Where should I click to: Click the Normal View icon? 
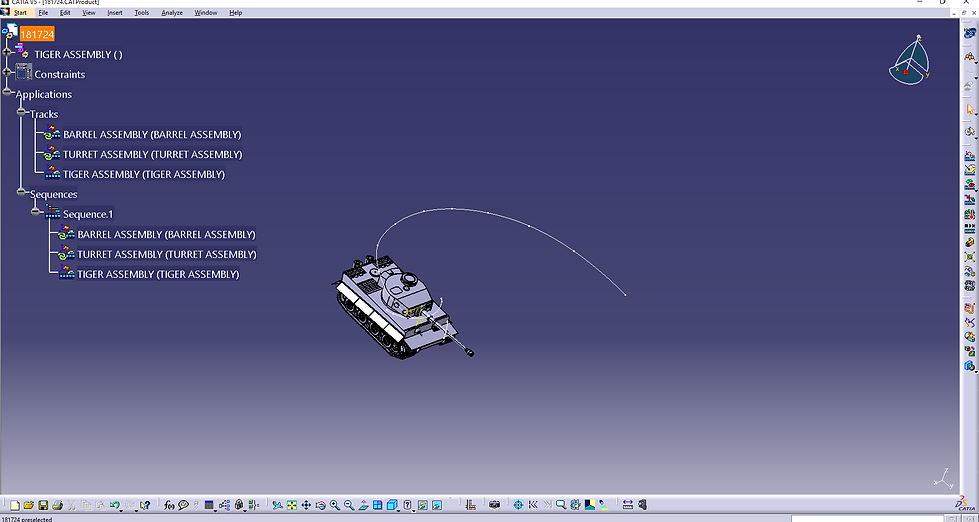pos(363,505)
